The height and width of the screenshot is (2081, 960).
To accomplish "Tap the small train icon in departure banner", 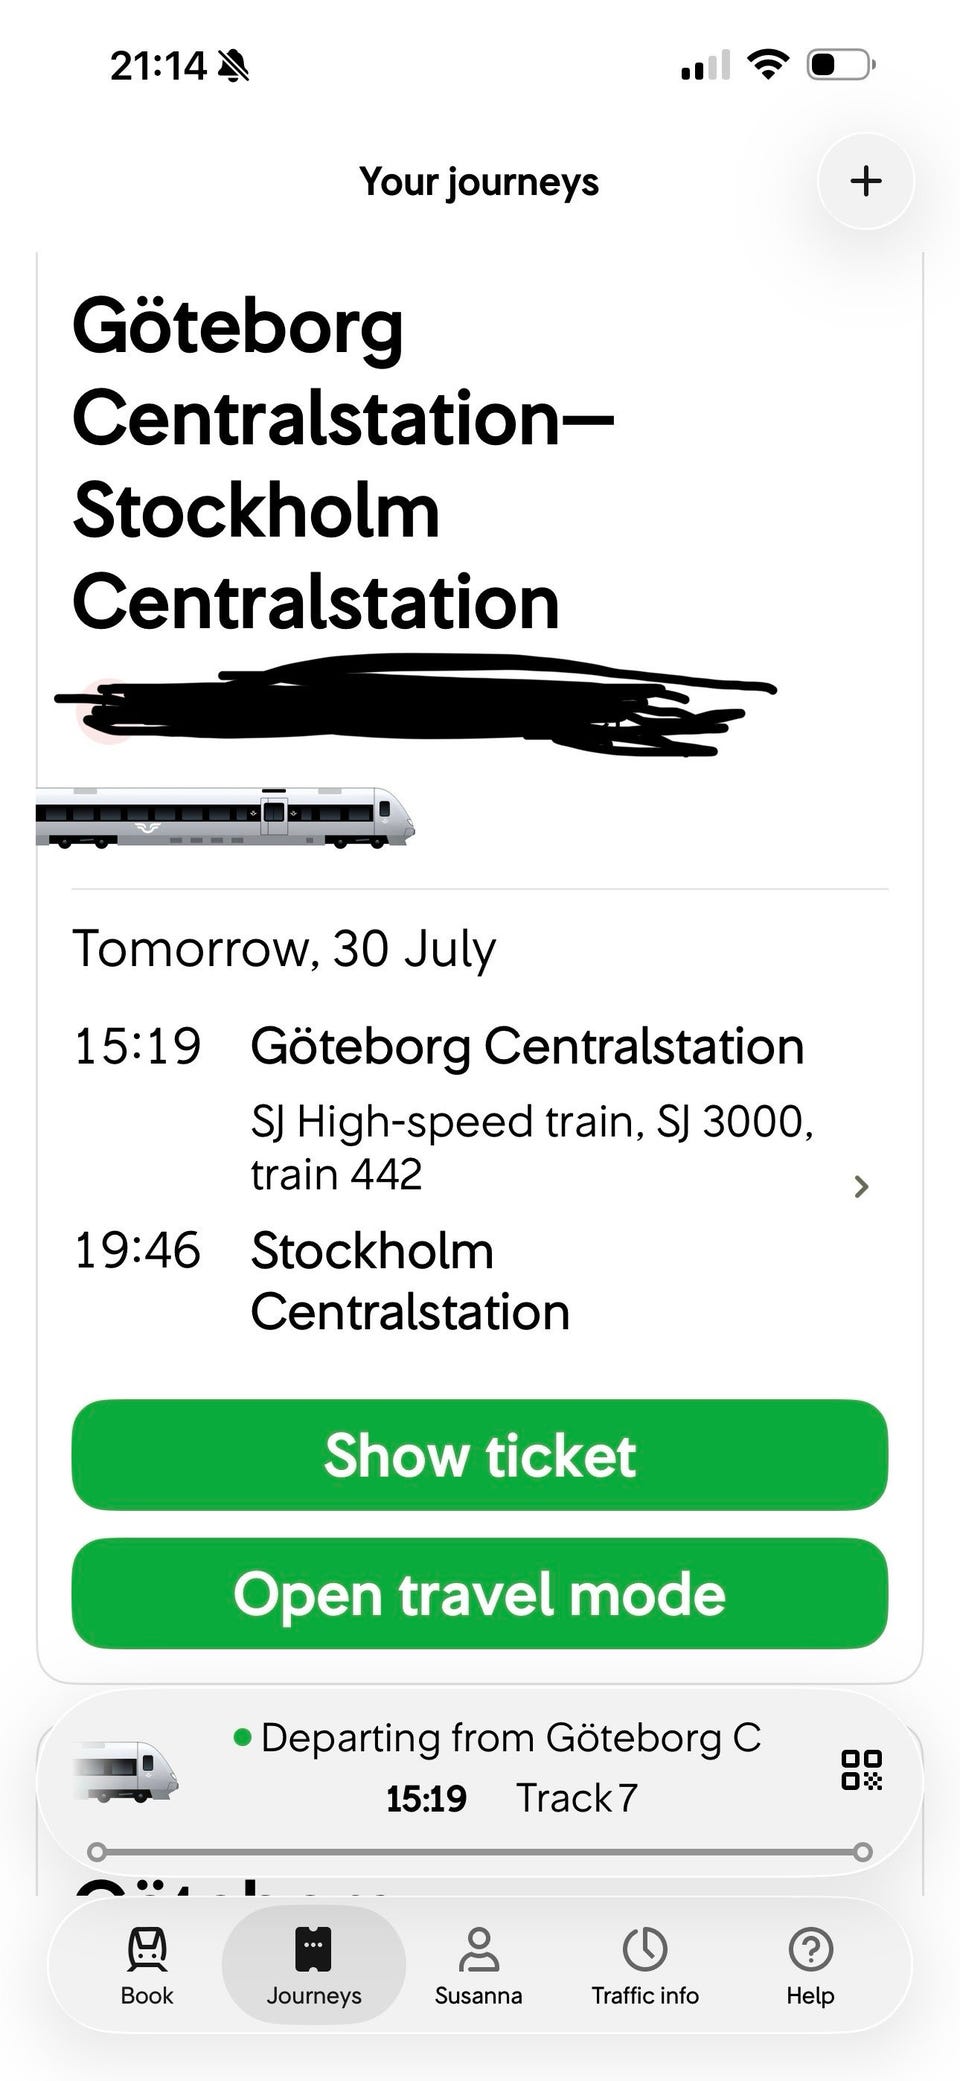I will [126, 1771].
